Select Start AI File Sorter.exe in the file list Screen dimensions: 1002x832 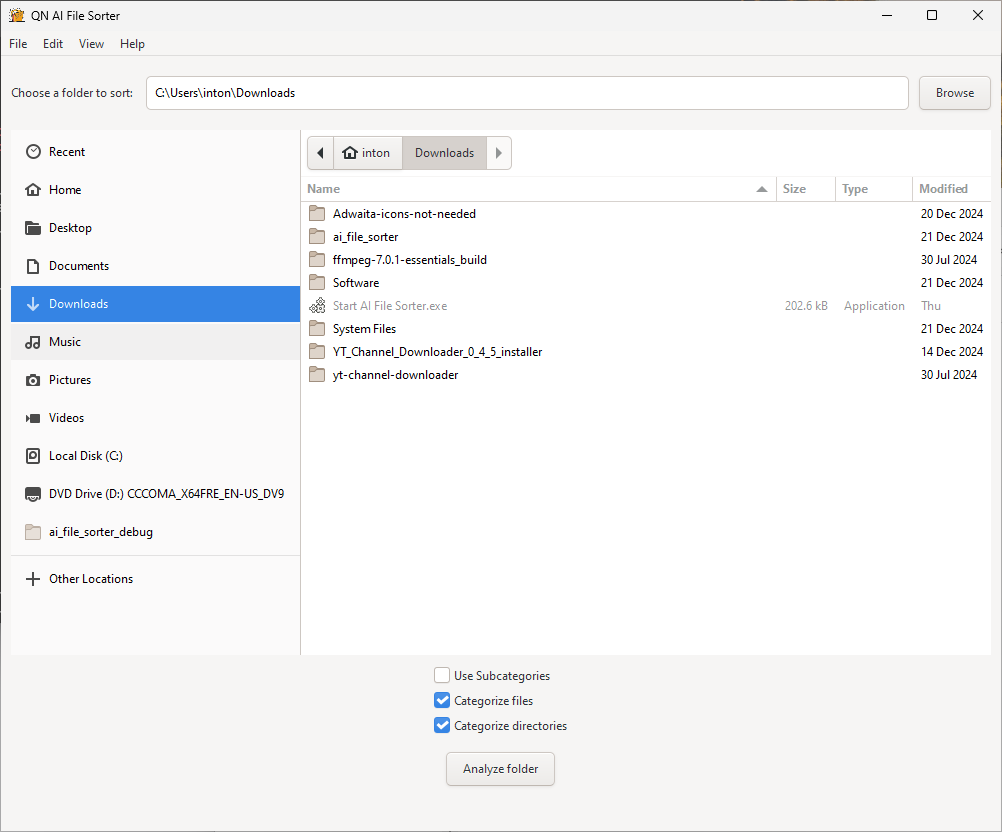(x=390, y=305)
